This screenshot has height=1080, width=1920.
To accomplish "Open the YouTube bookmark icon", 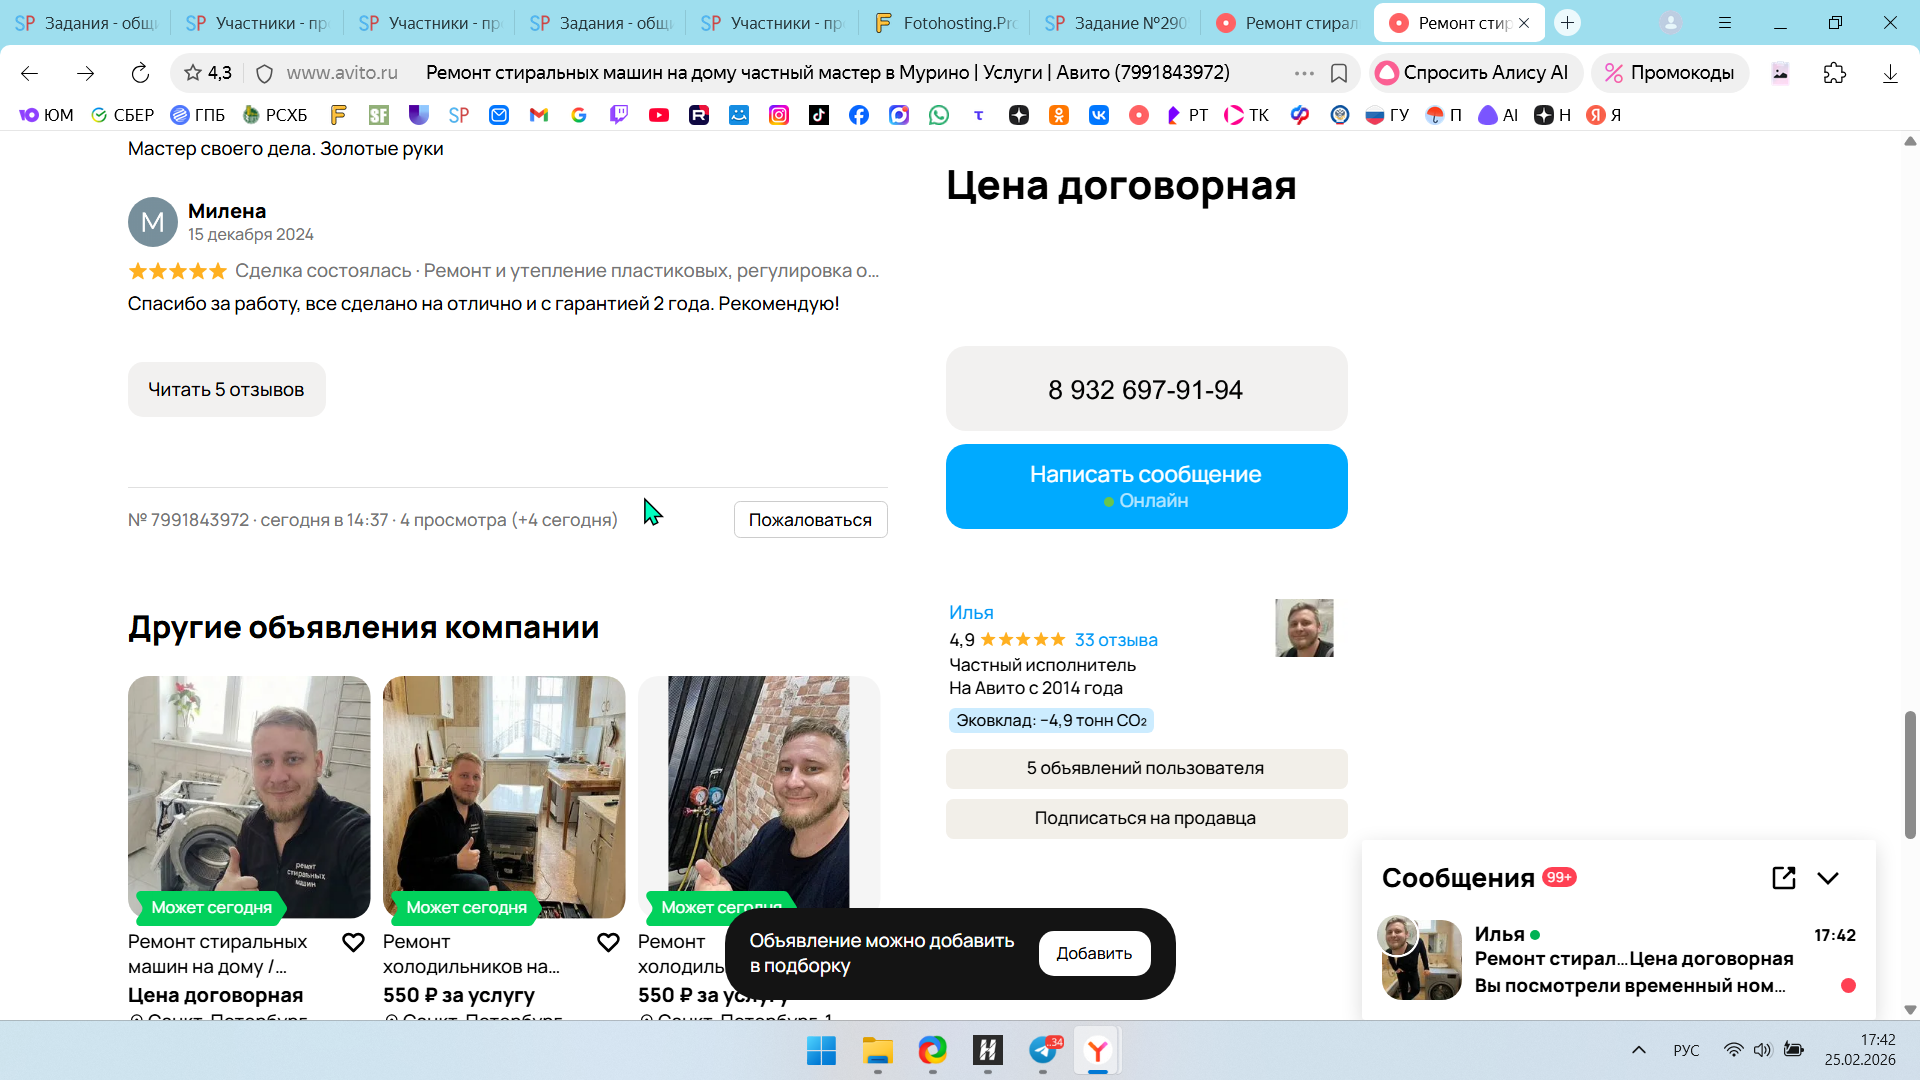I will click(x=659, y=115).
